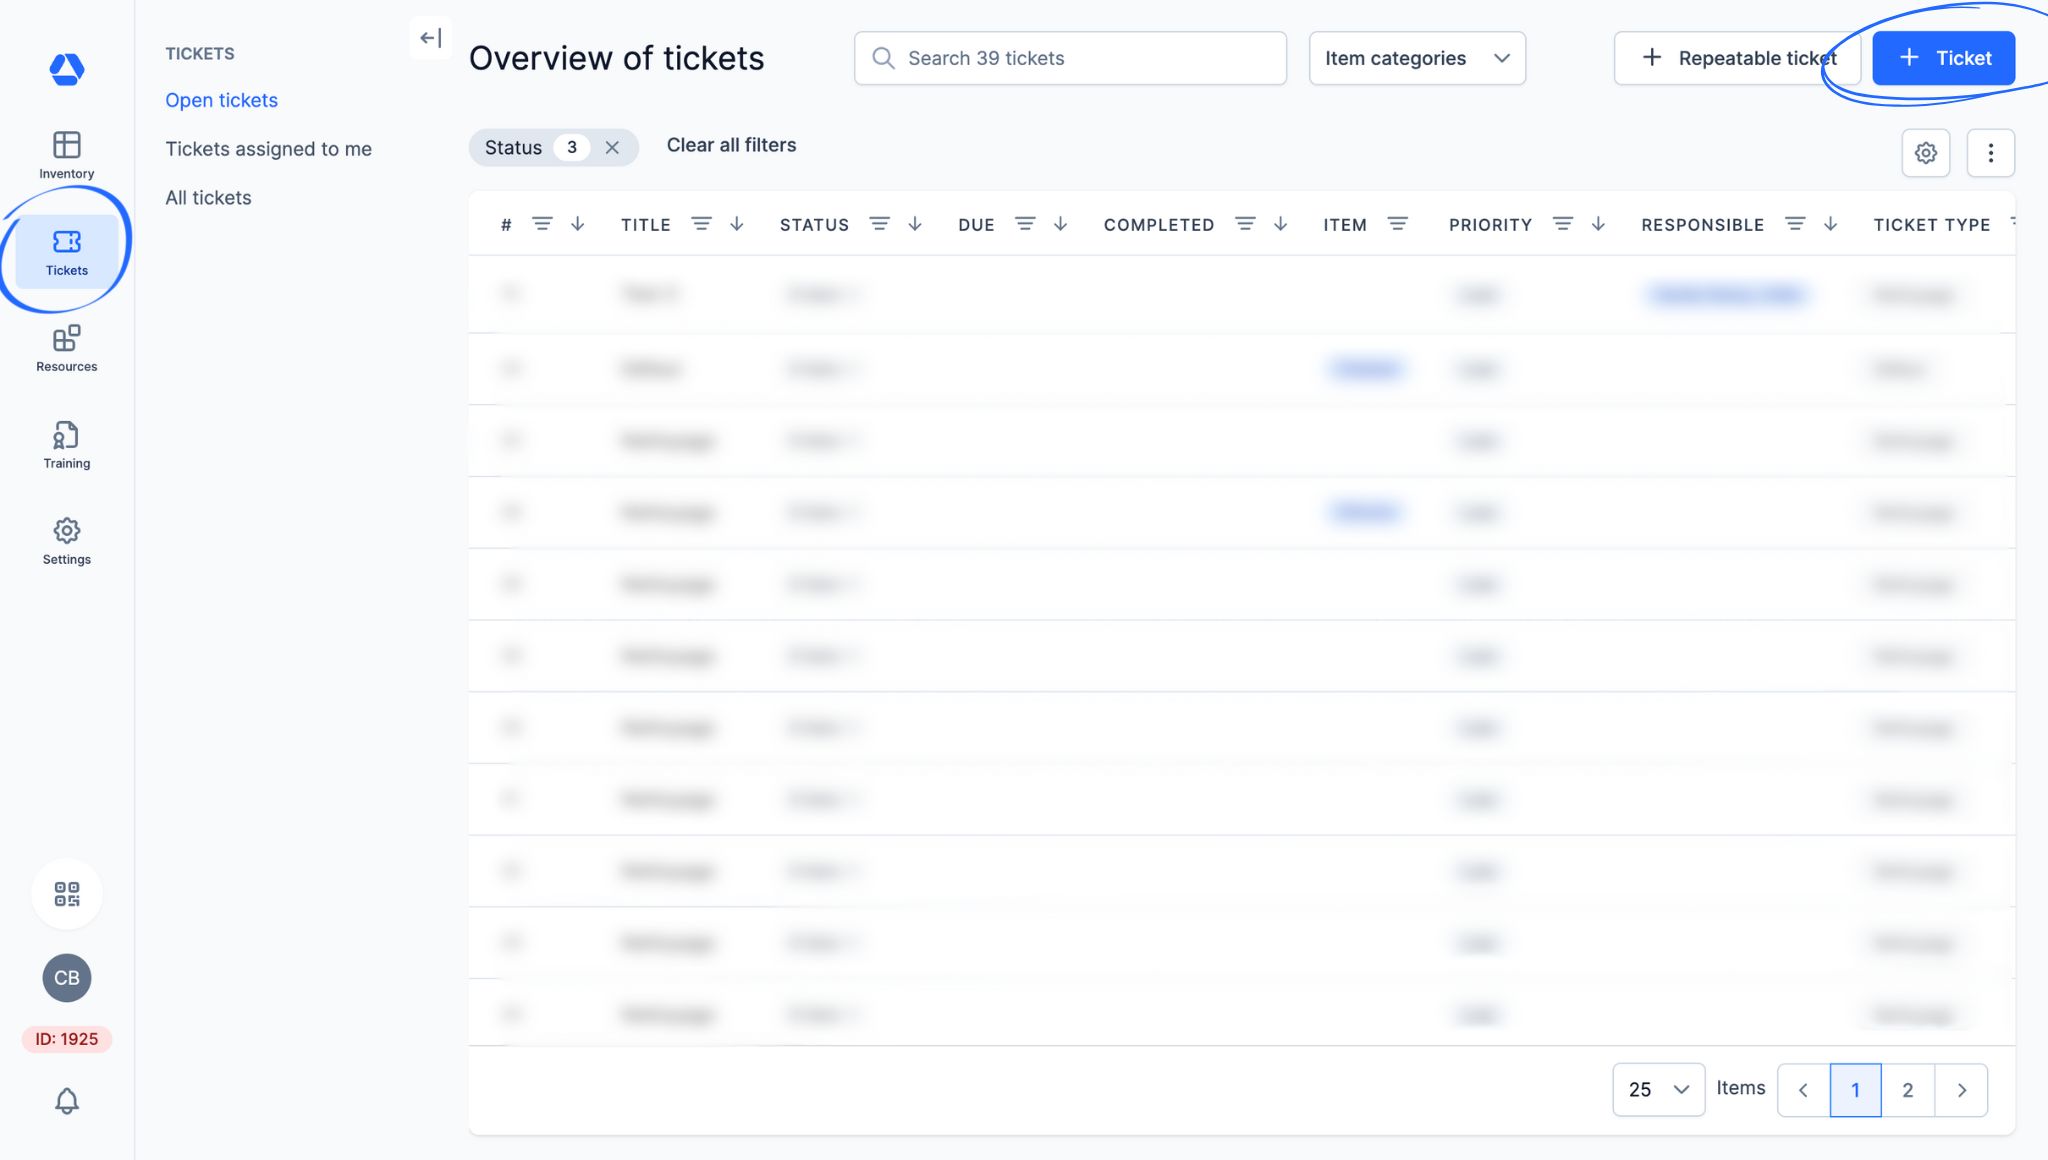
Task: Open the three-dot more options menu
Action: 1990,153
